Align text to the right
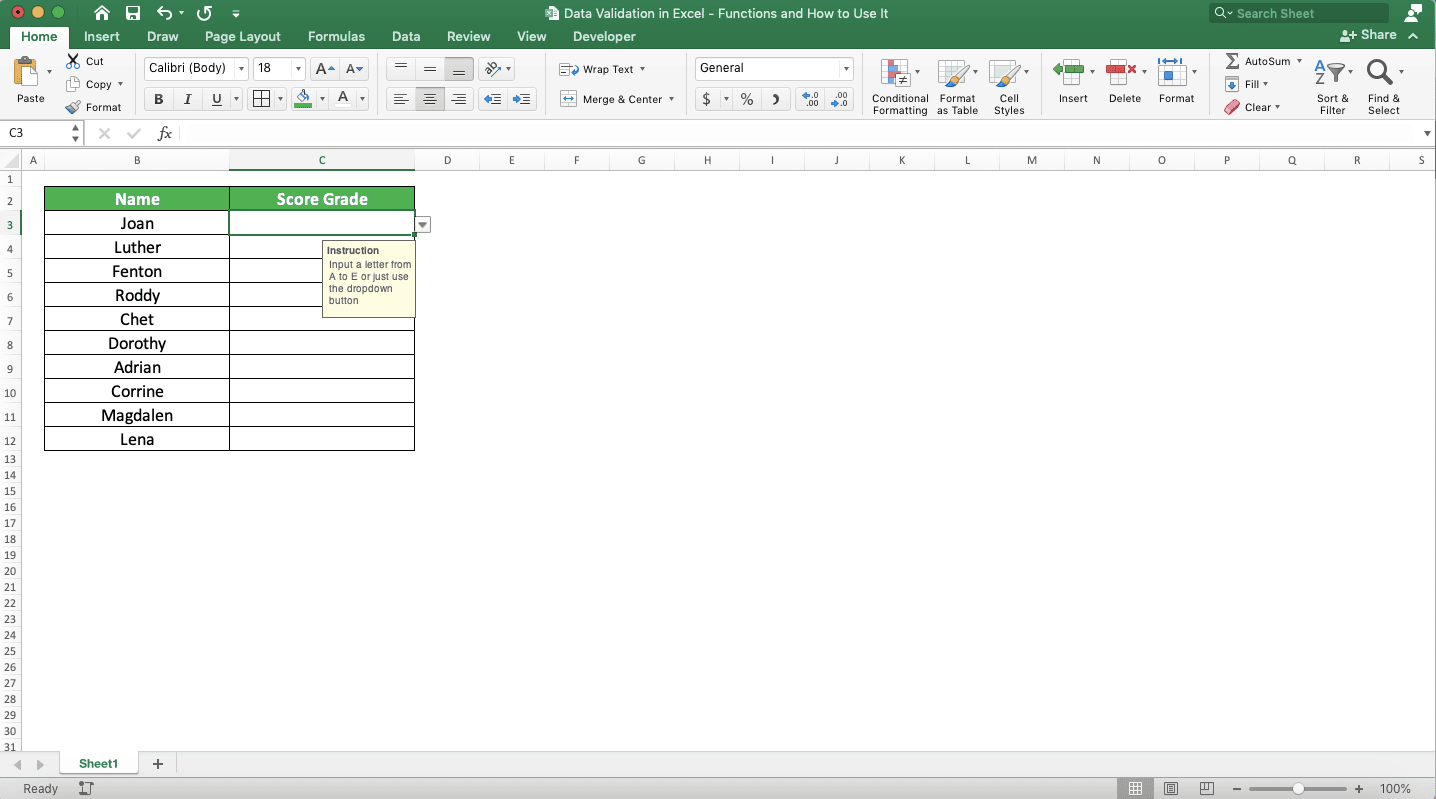1436x799 pixels. pyautogui.click(x=459, y=99)
